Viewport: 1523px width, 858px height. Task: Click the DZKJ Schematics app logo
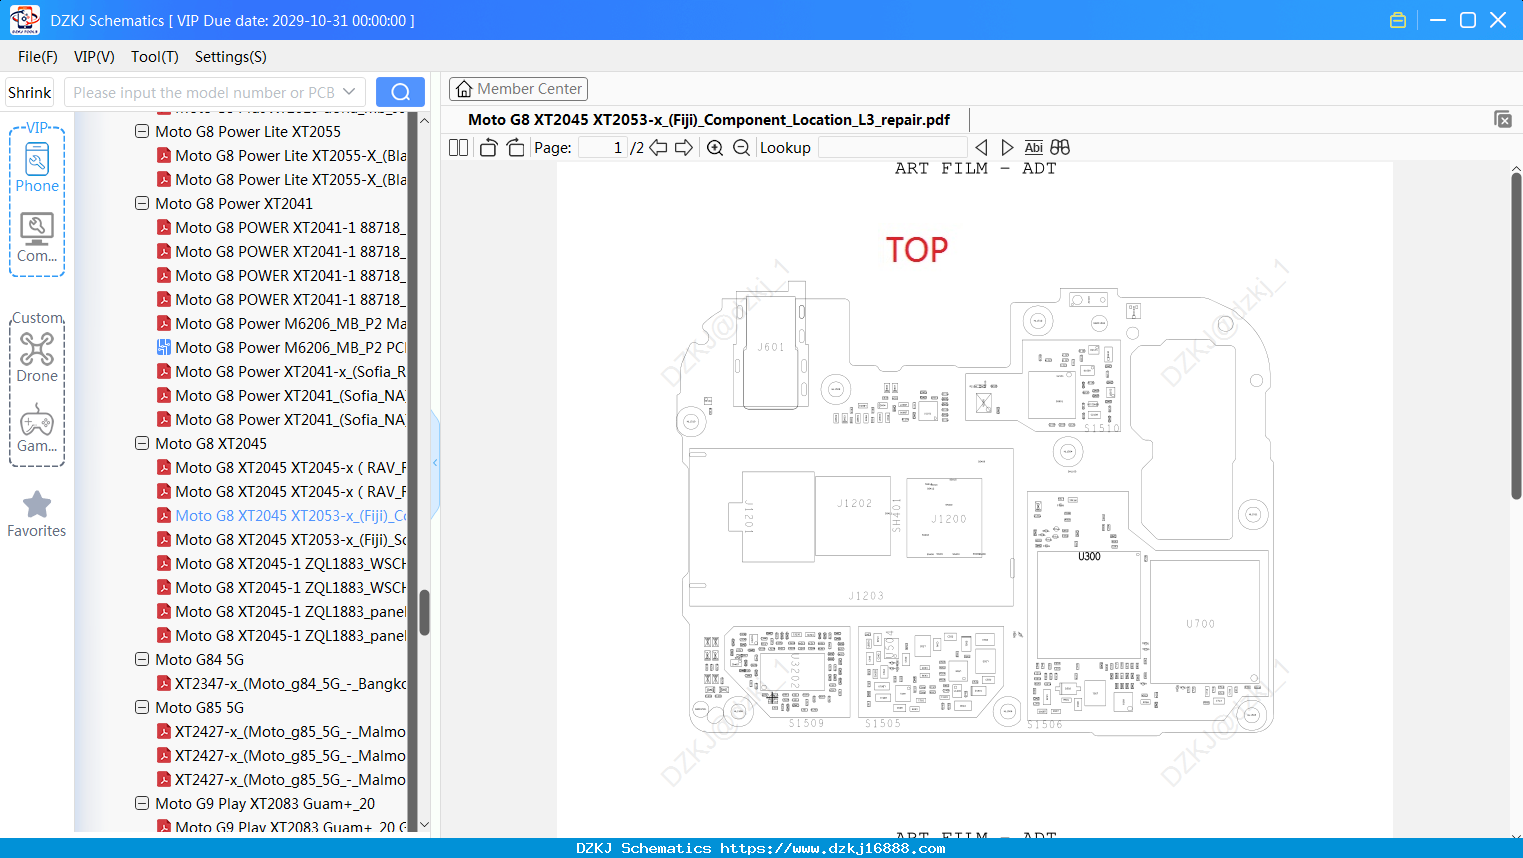[24, 20]
